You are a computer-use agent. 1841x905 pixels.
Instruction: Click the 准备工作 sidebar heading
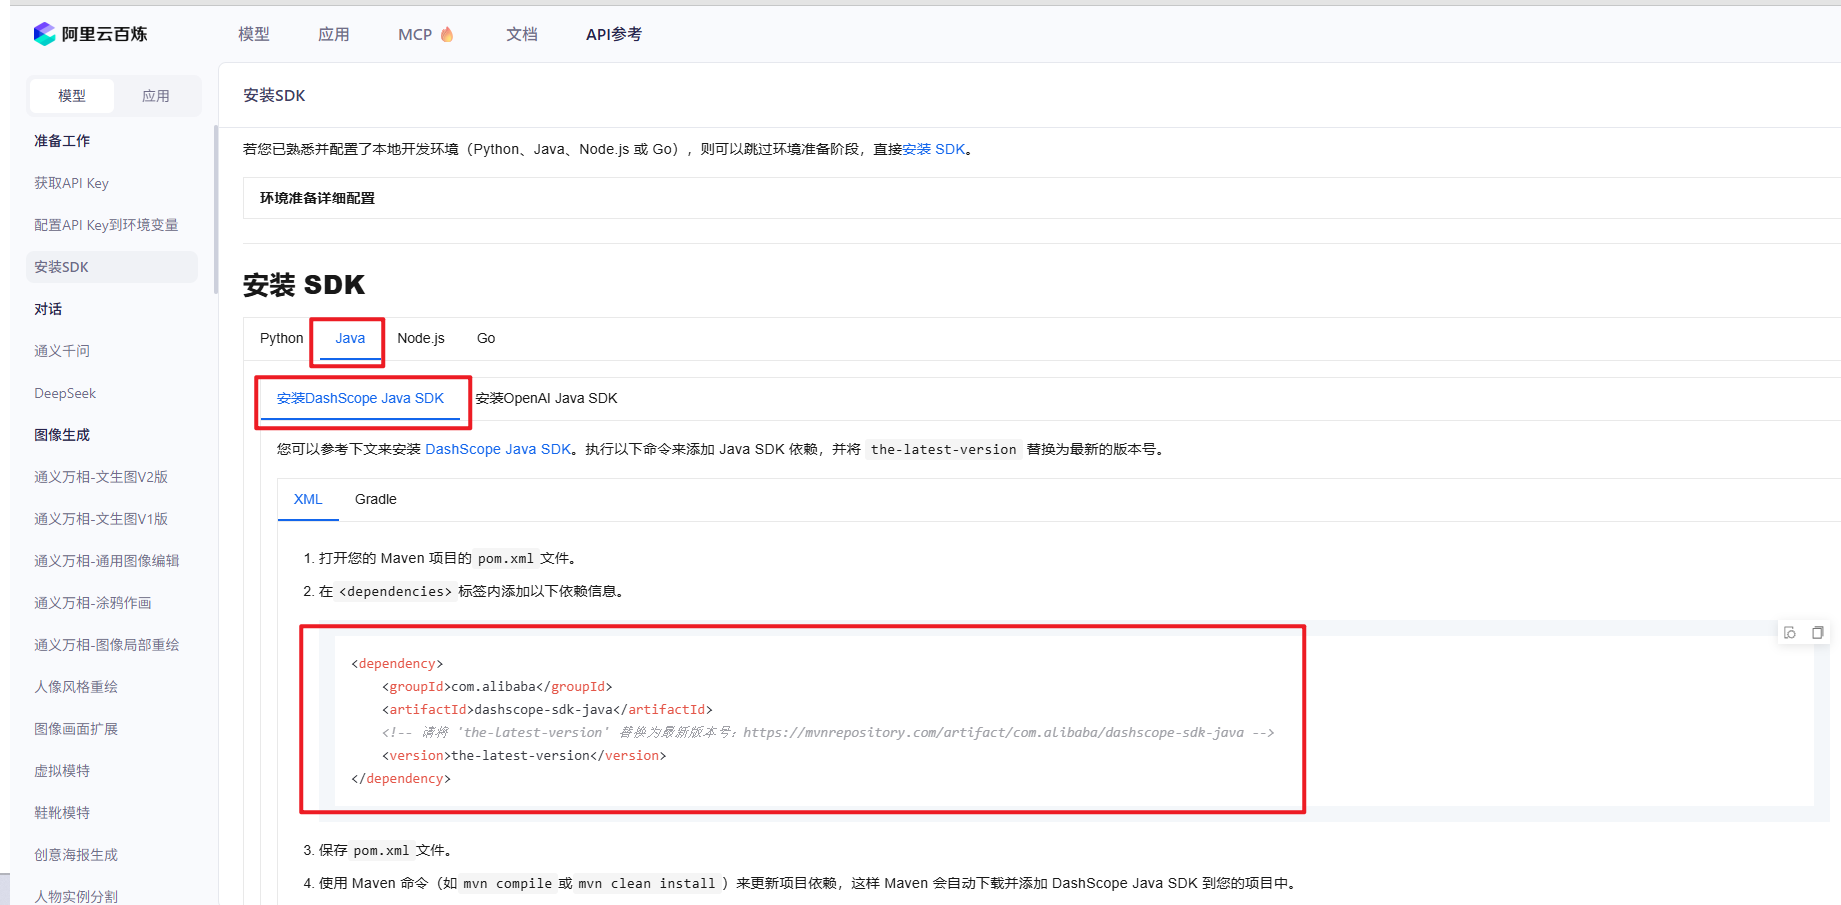click(x=62, y=141)
